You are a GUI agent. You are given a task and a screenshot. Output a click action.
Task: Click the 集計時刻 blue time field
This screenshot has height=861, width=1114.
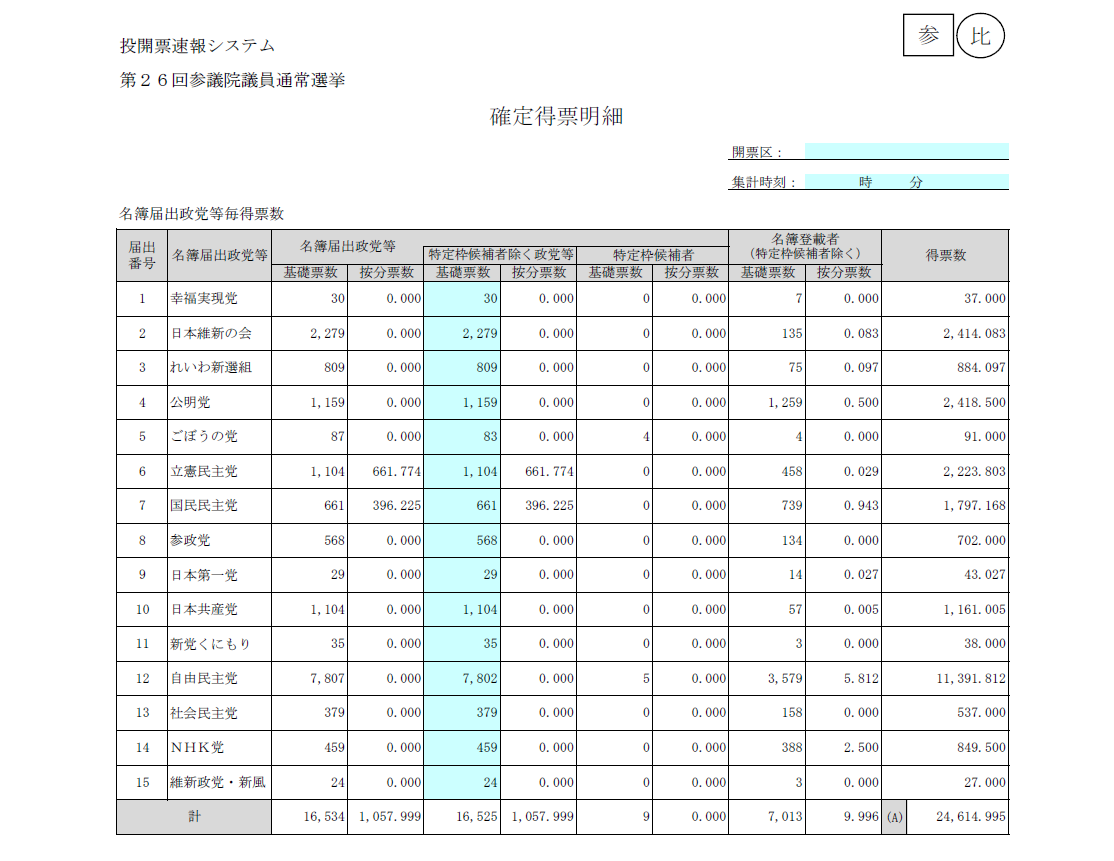pos(907,182)
